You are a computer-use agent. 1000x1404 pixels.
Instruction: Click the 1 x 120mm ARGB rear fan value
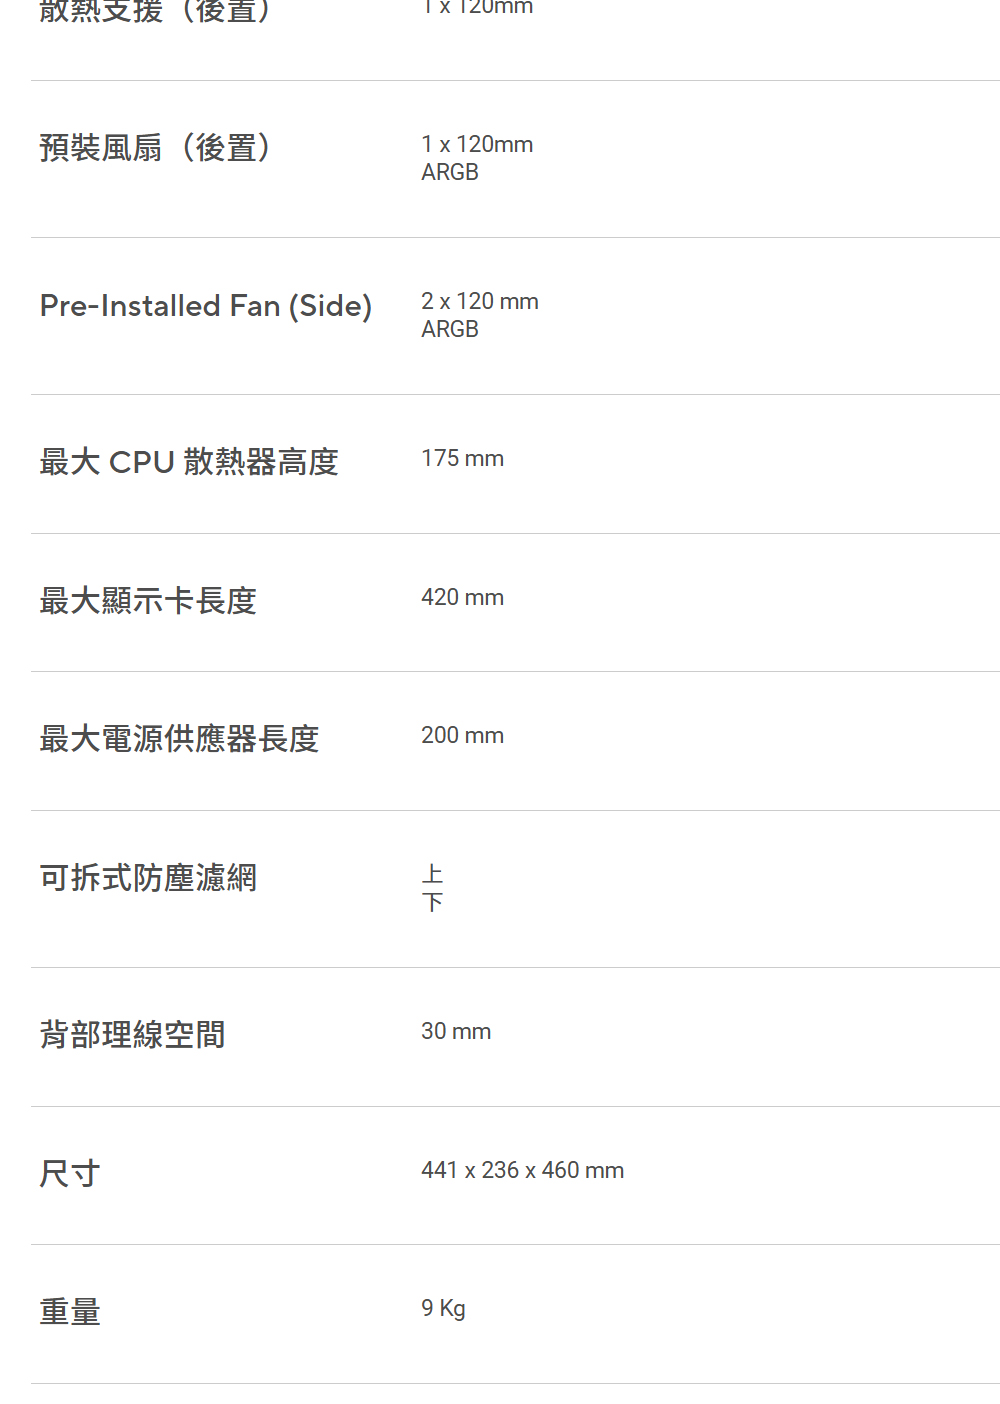477,158
